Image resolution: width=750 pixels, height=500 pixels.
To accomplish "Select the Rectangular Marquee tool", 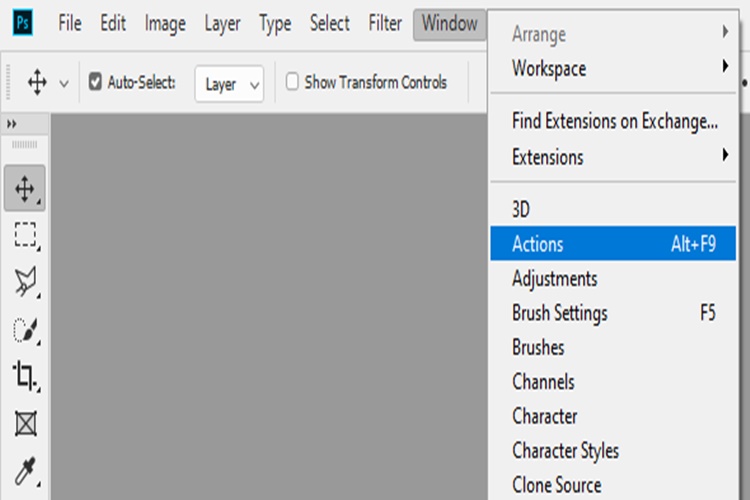I will pyautogui.click(x=25, y=234).
